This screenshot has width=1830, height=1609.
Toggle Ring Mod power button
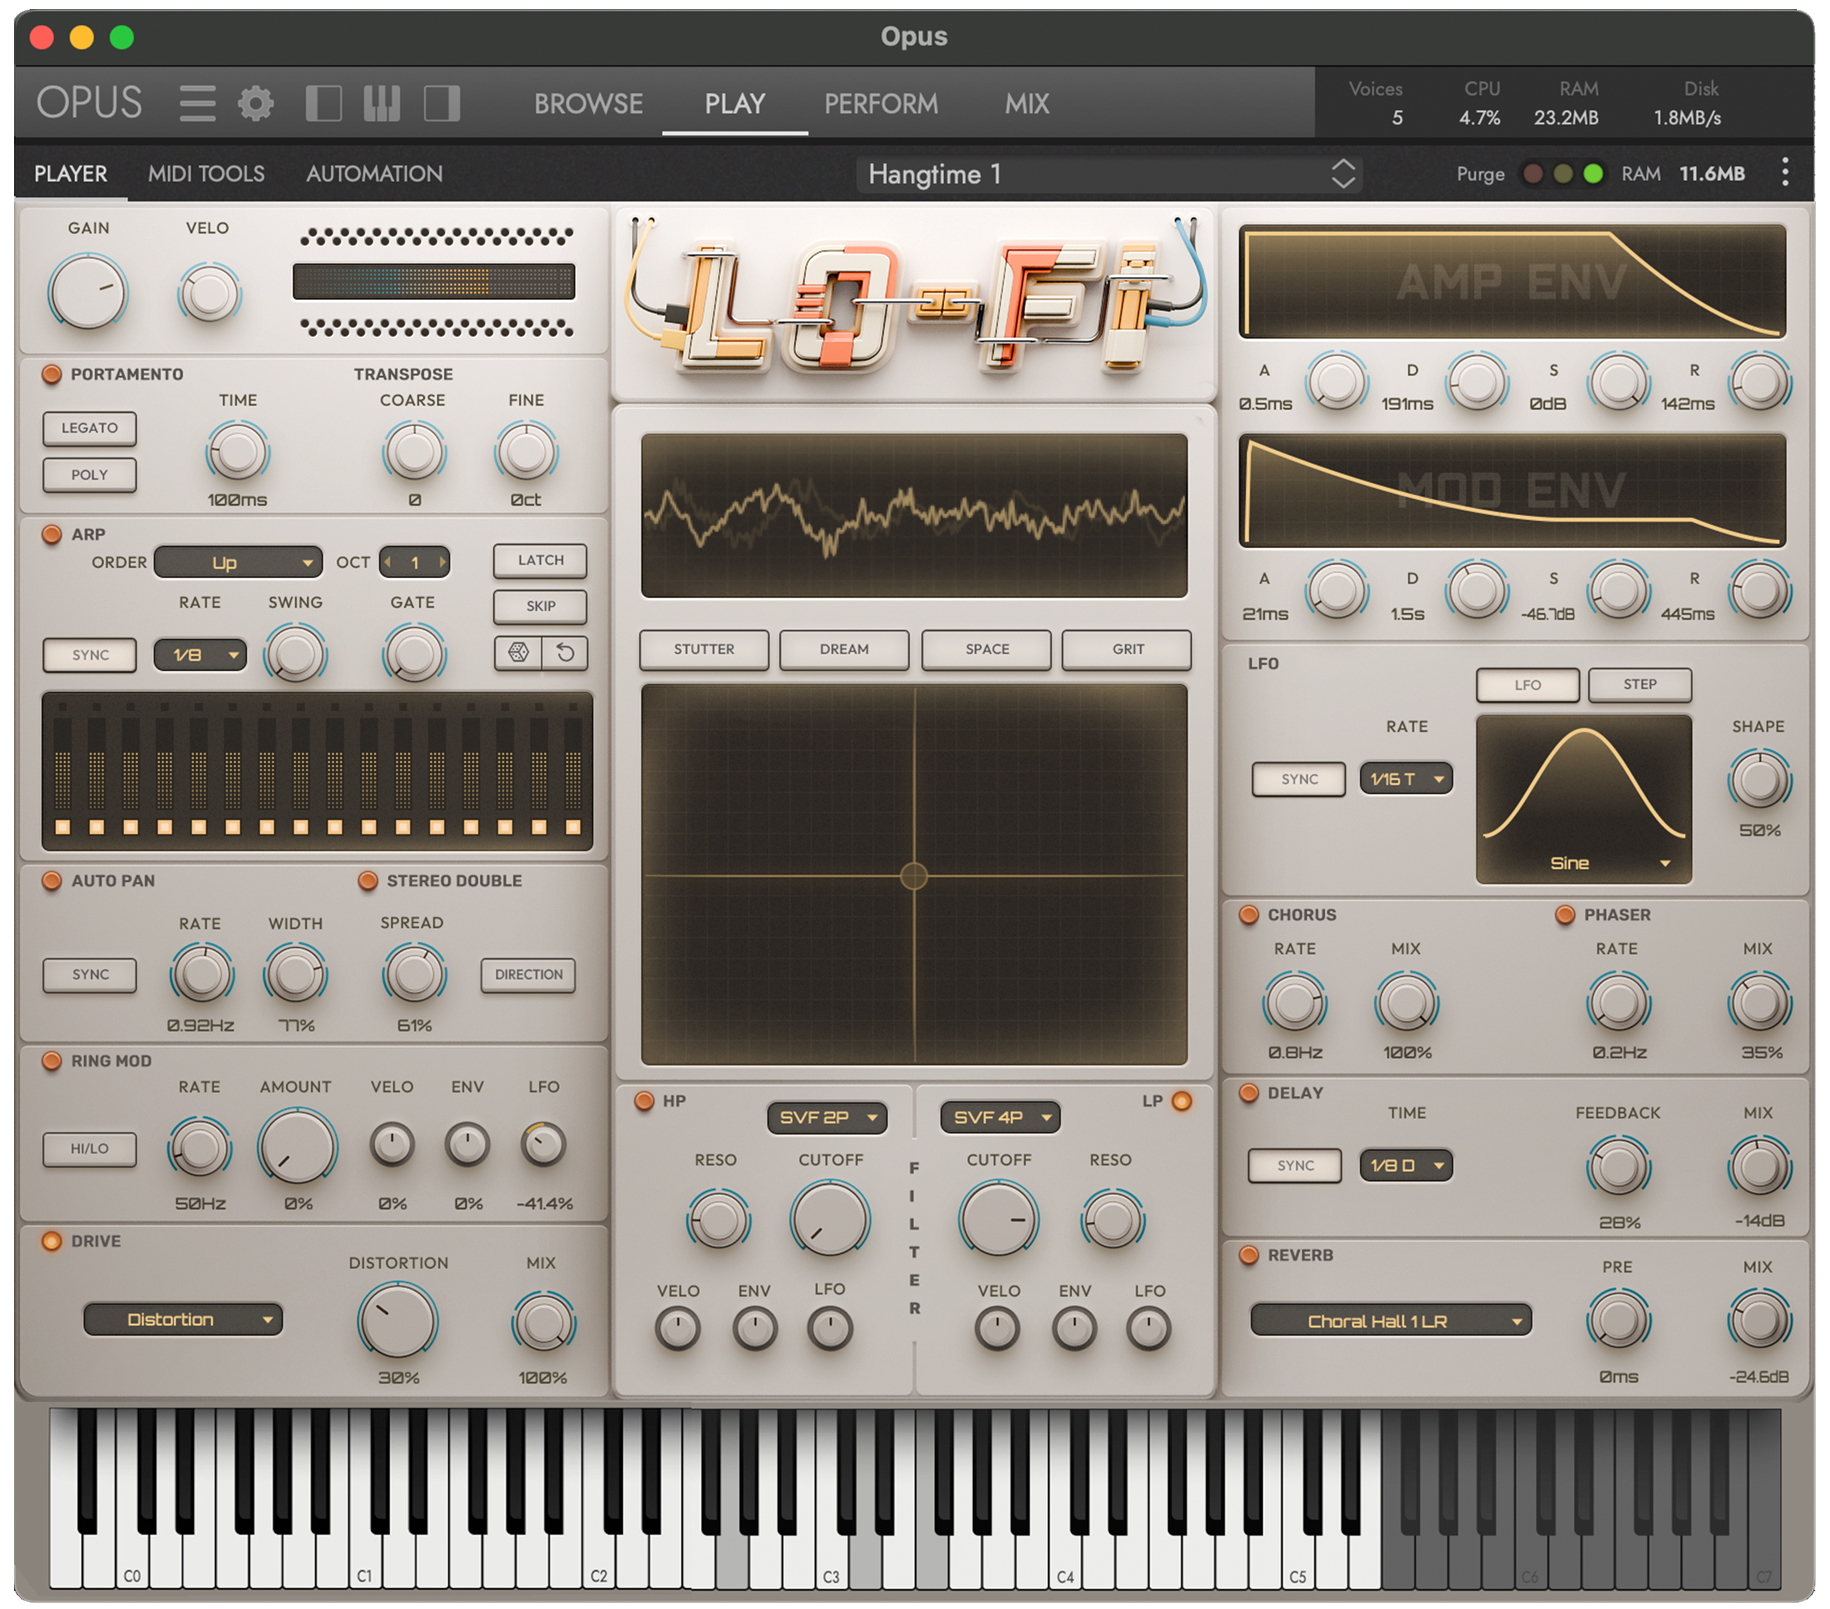click(51, 1061)
